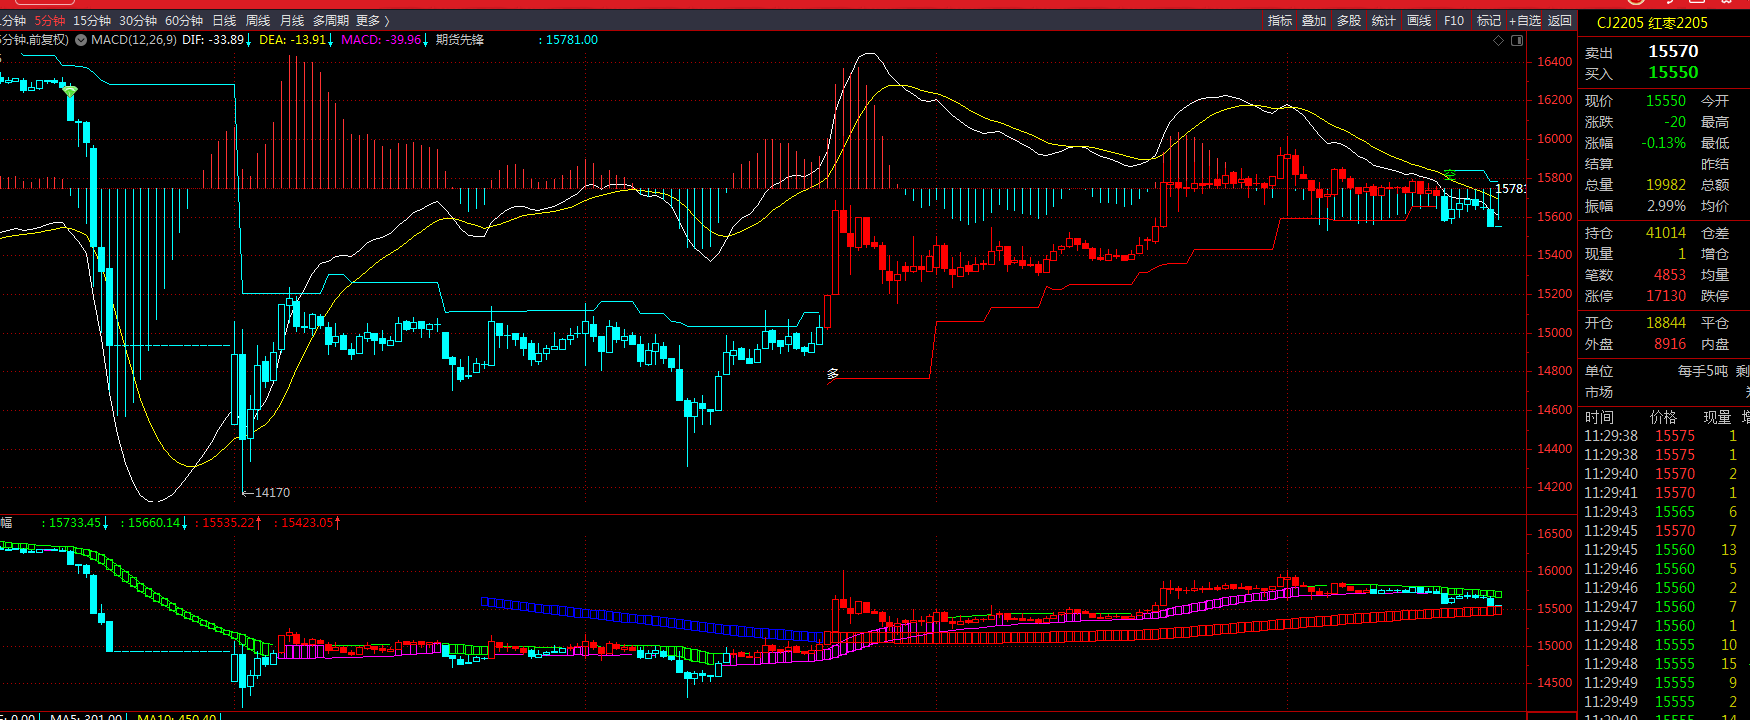Open 多周期 multi-period view
The width and height of the screenshot is (1750, 720).
[x=331, y=20]
